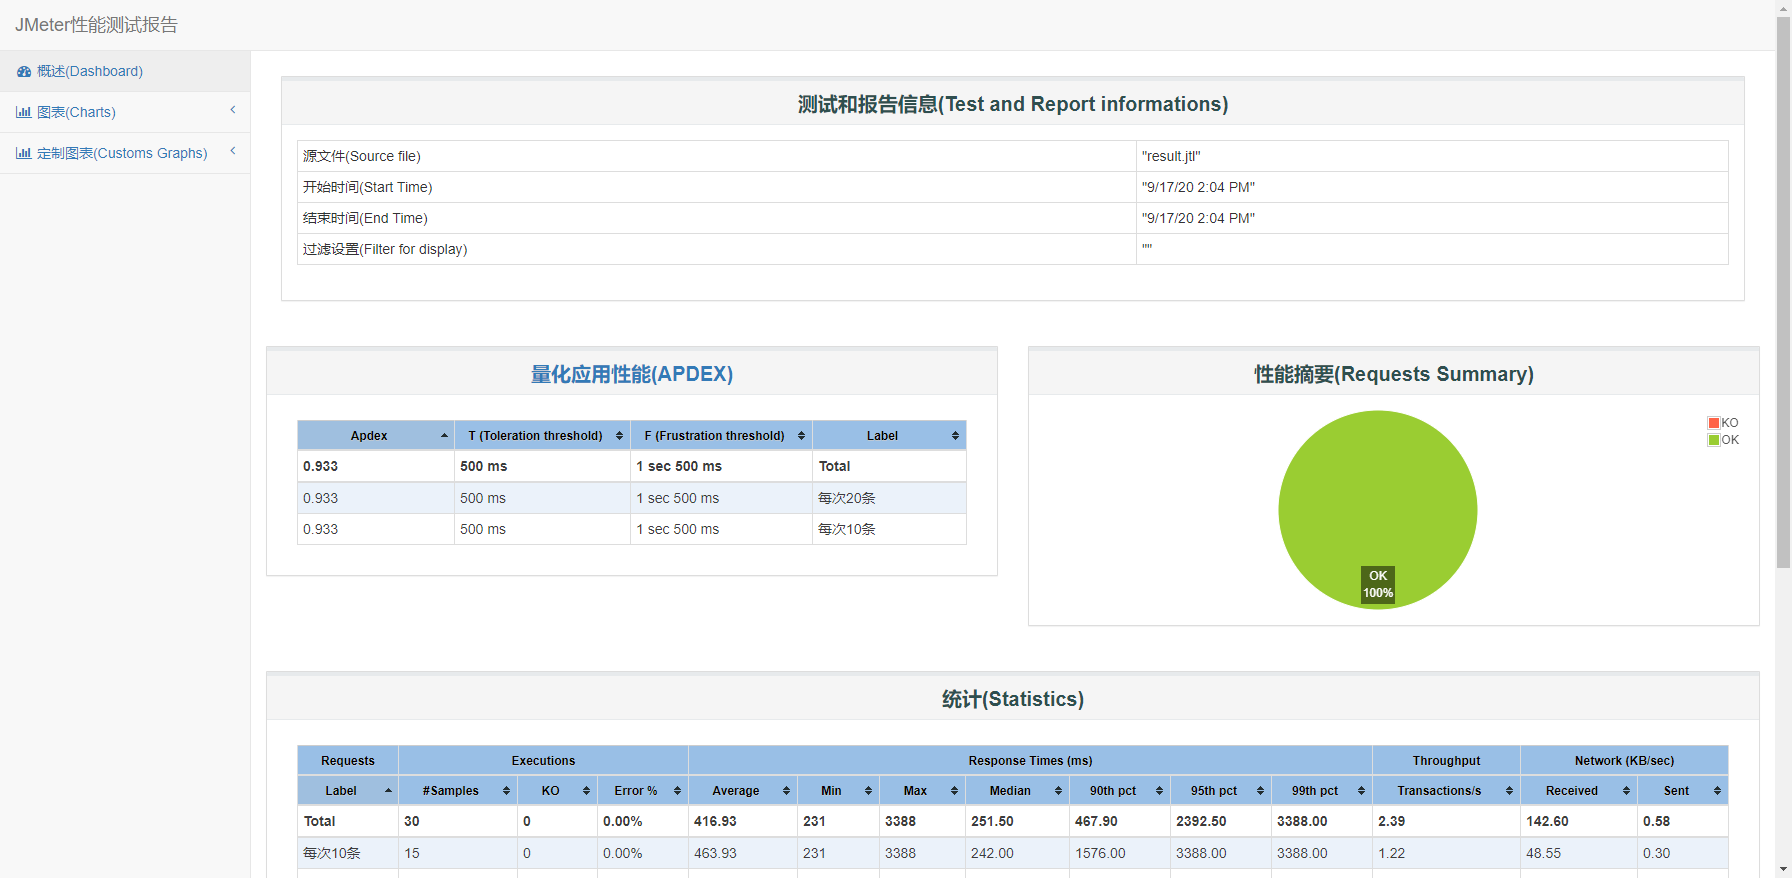Image resolution: width=1792 pixels, height=878 pixels.
Task: Select the 416.93 average value
Action: (715, 821)
